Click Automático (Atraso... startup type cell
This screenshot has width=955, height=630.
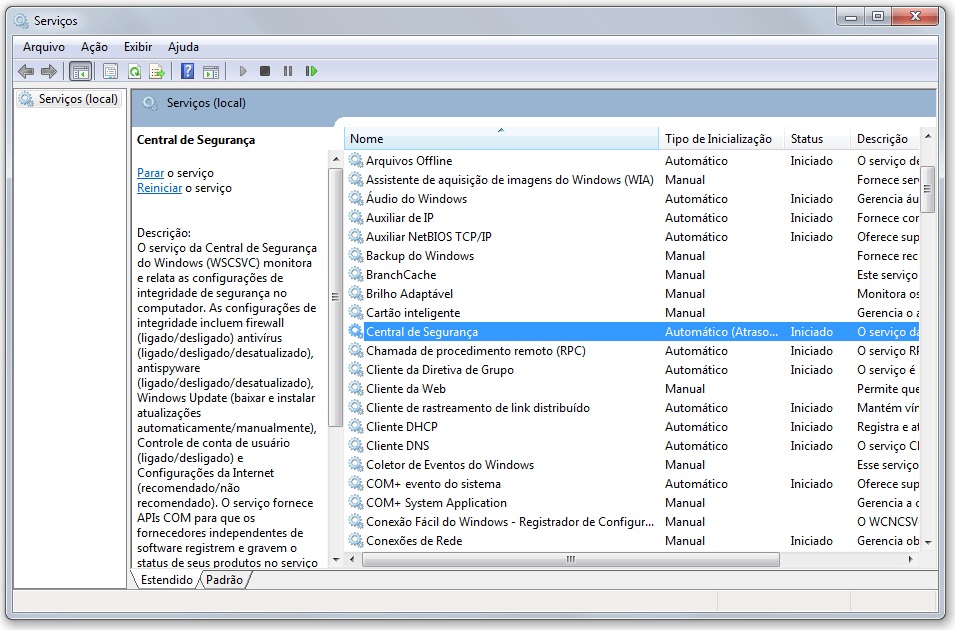[x=721, y=331]
